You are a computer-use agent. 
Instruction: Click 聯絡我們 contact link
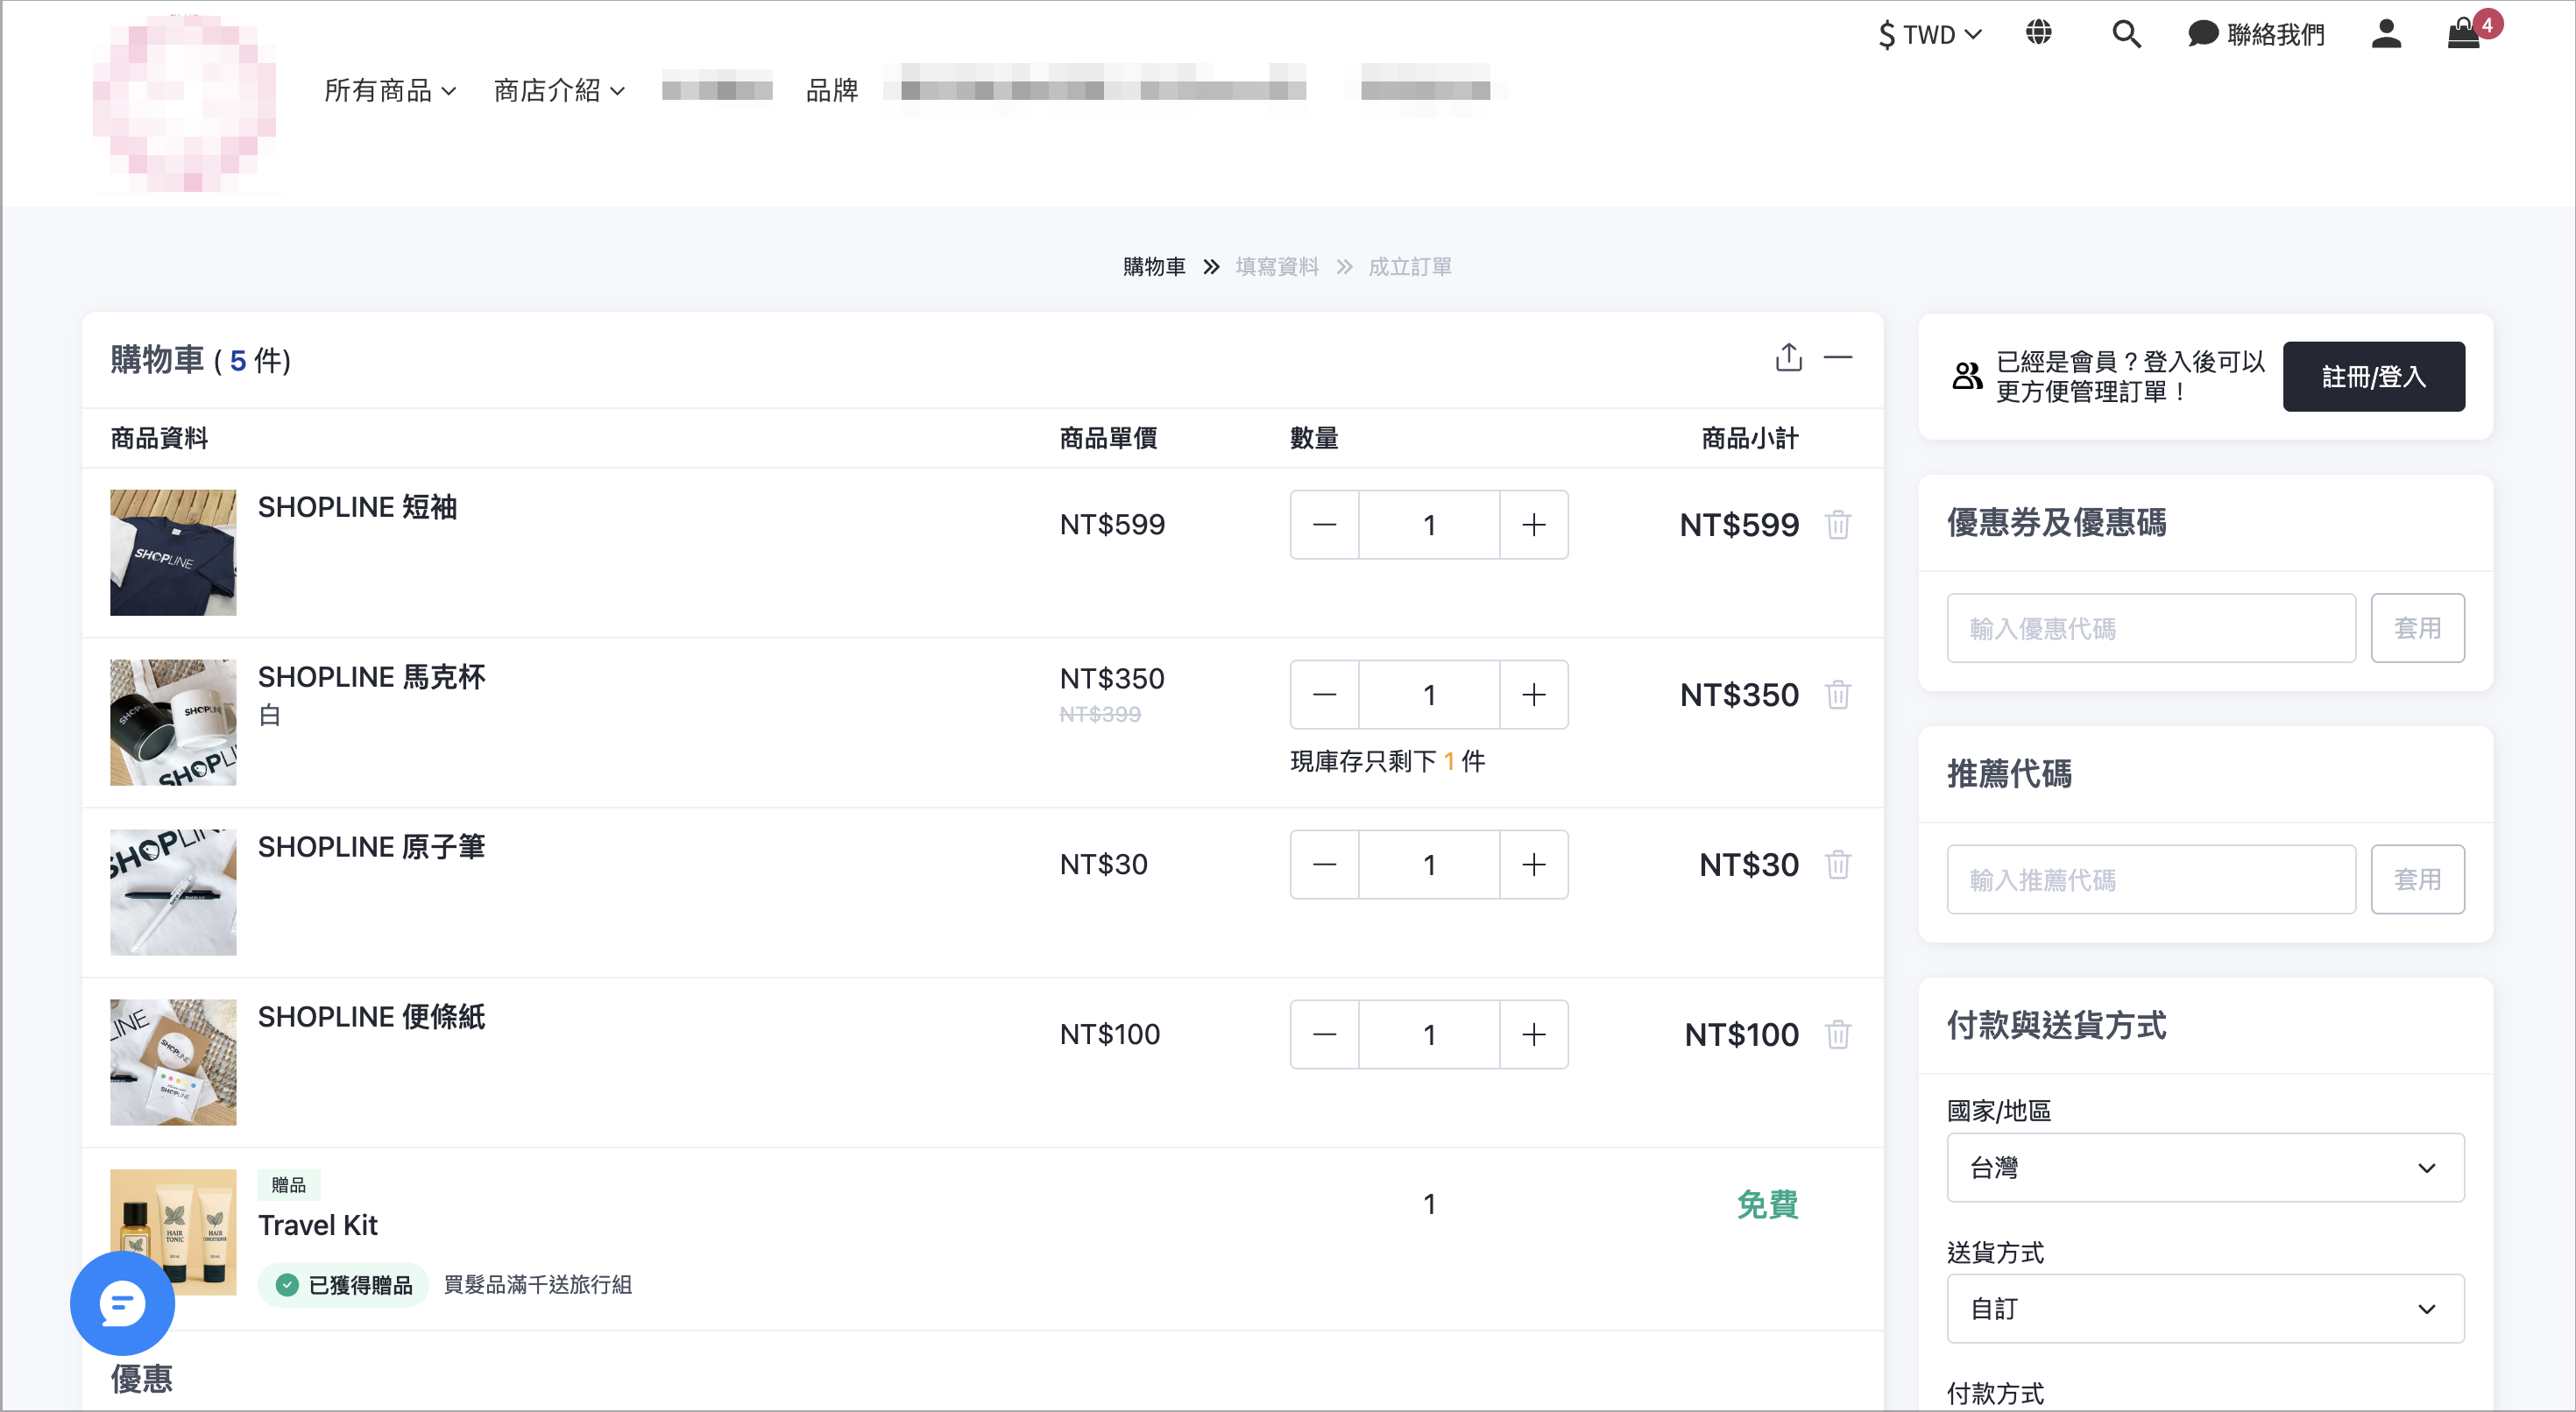2256,34
